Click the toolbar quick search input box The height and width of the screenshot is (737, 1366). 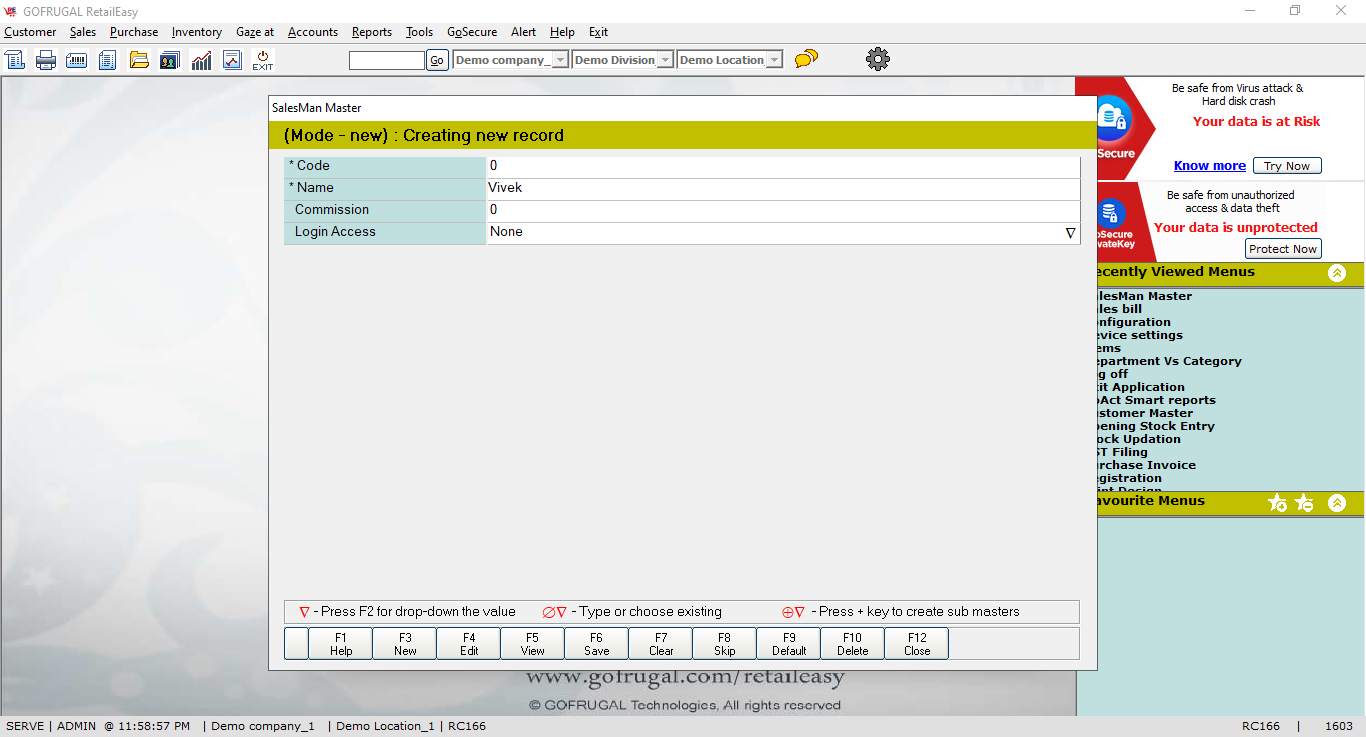pos(387,60)
